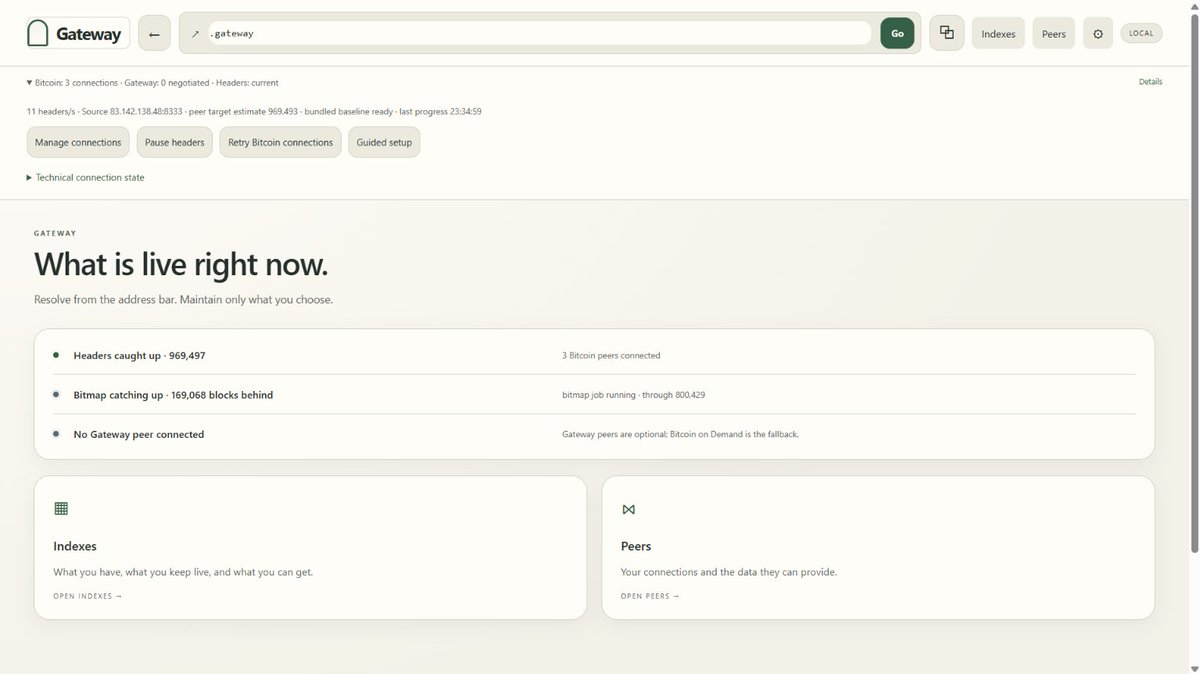1200x674 pixels.
Task: Click 'No Gateway peer connected' text
Action: [x=139, y=434]
